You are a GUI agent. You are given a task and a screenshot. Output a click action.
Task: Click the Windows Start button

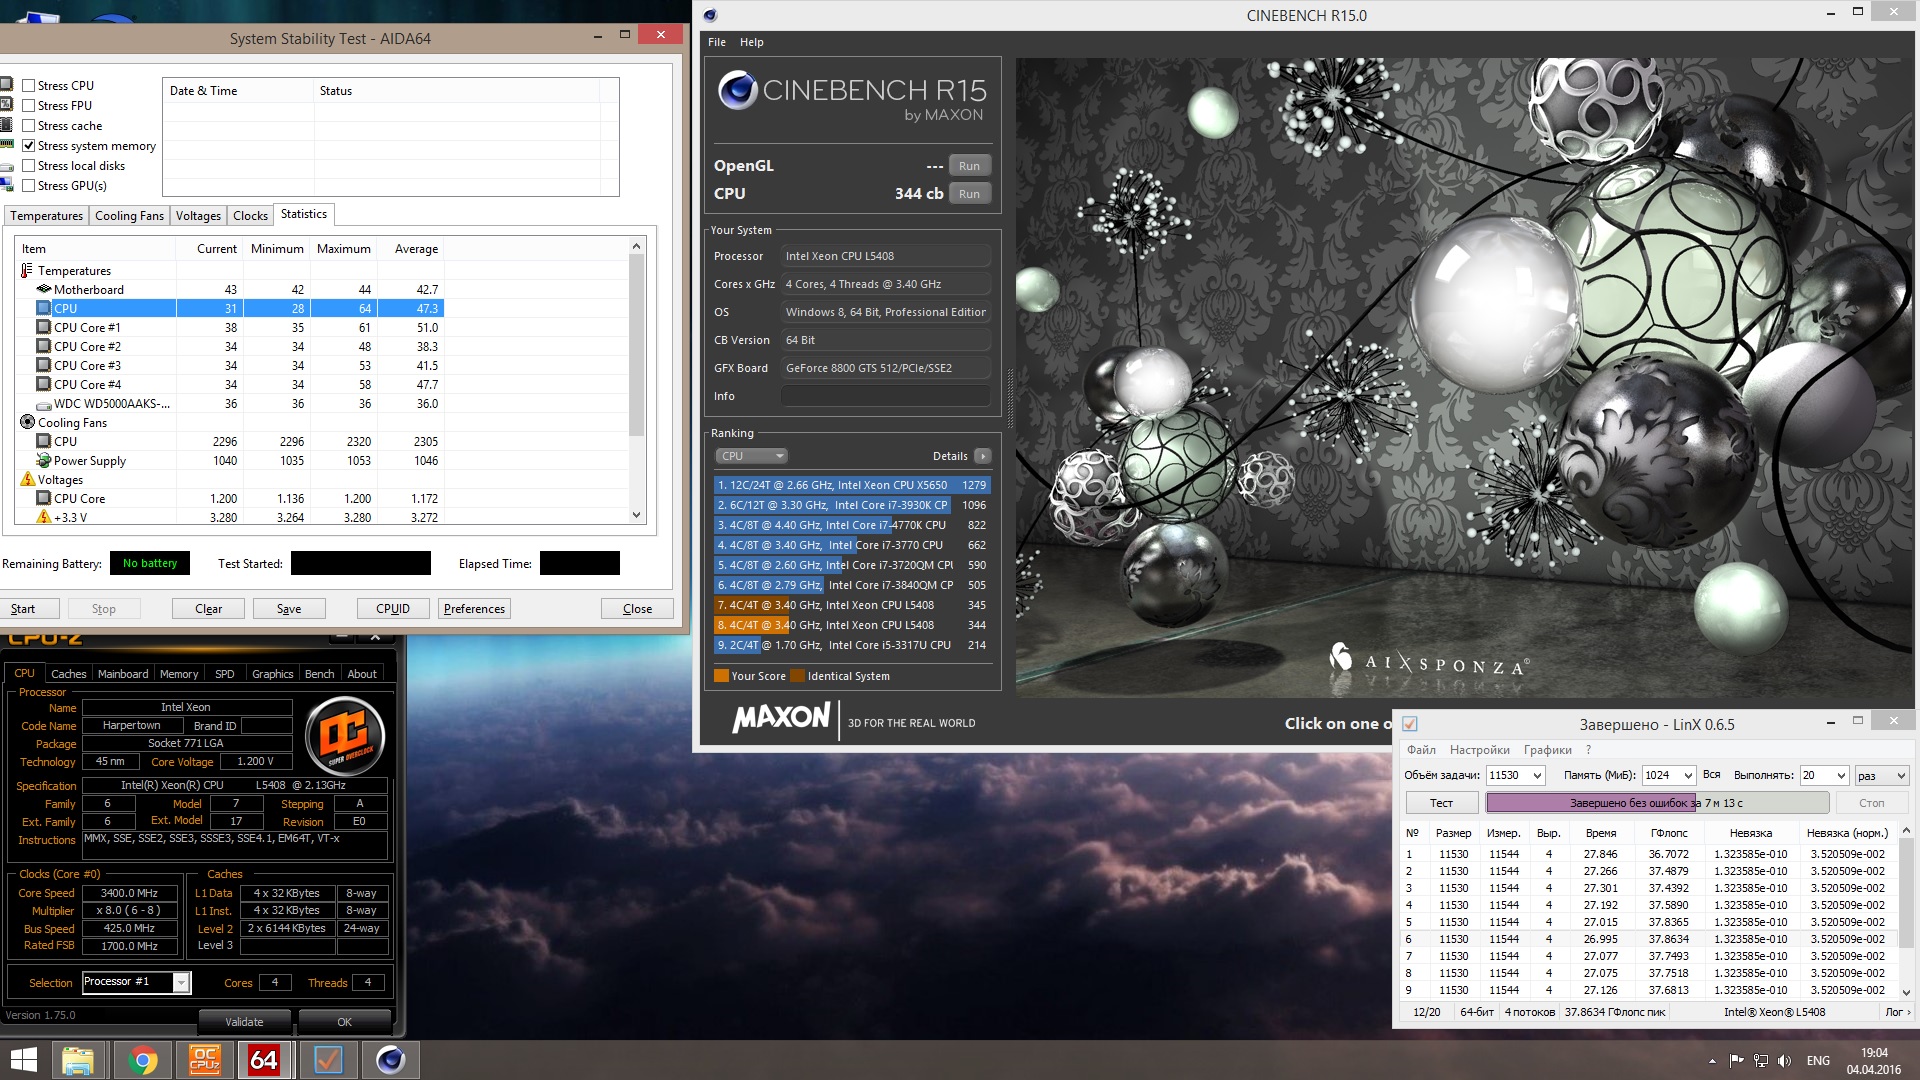(23, 1059)
